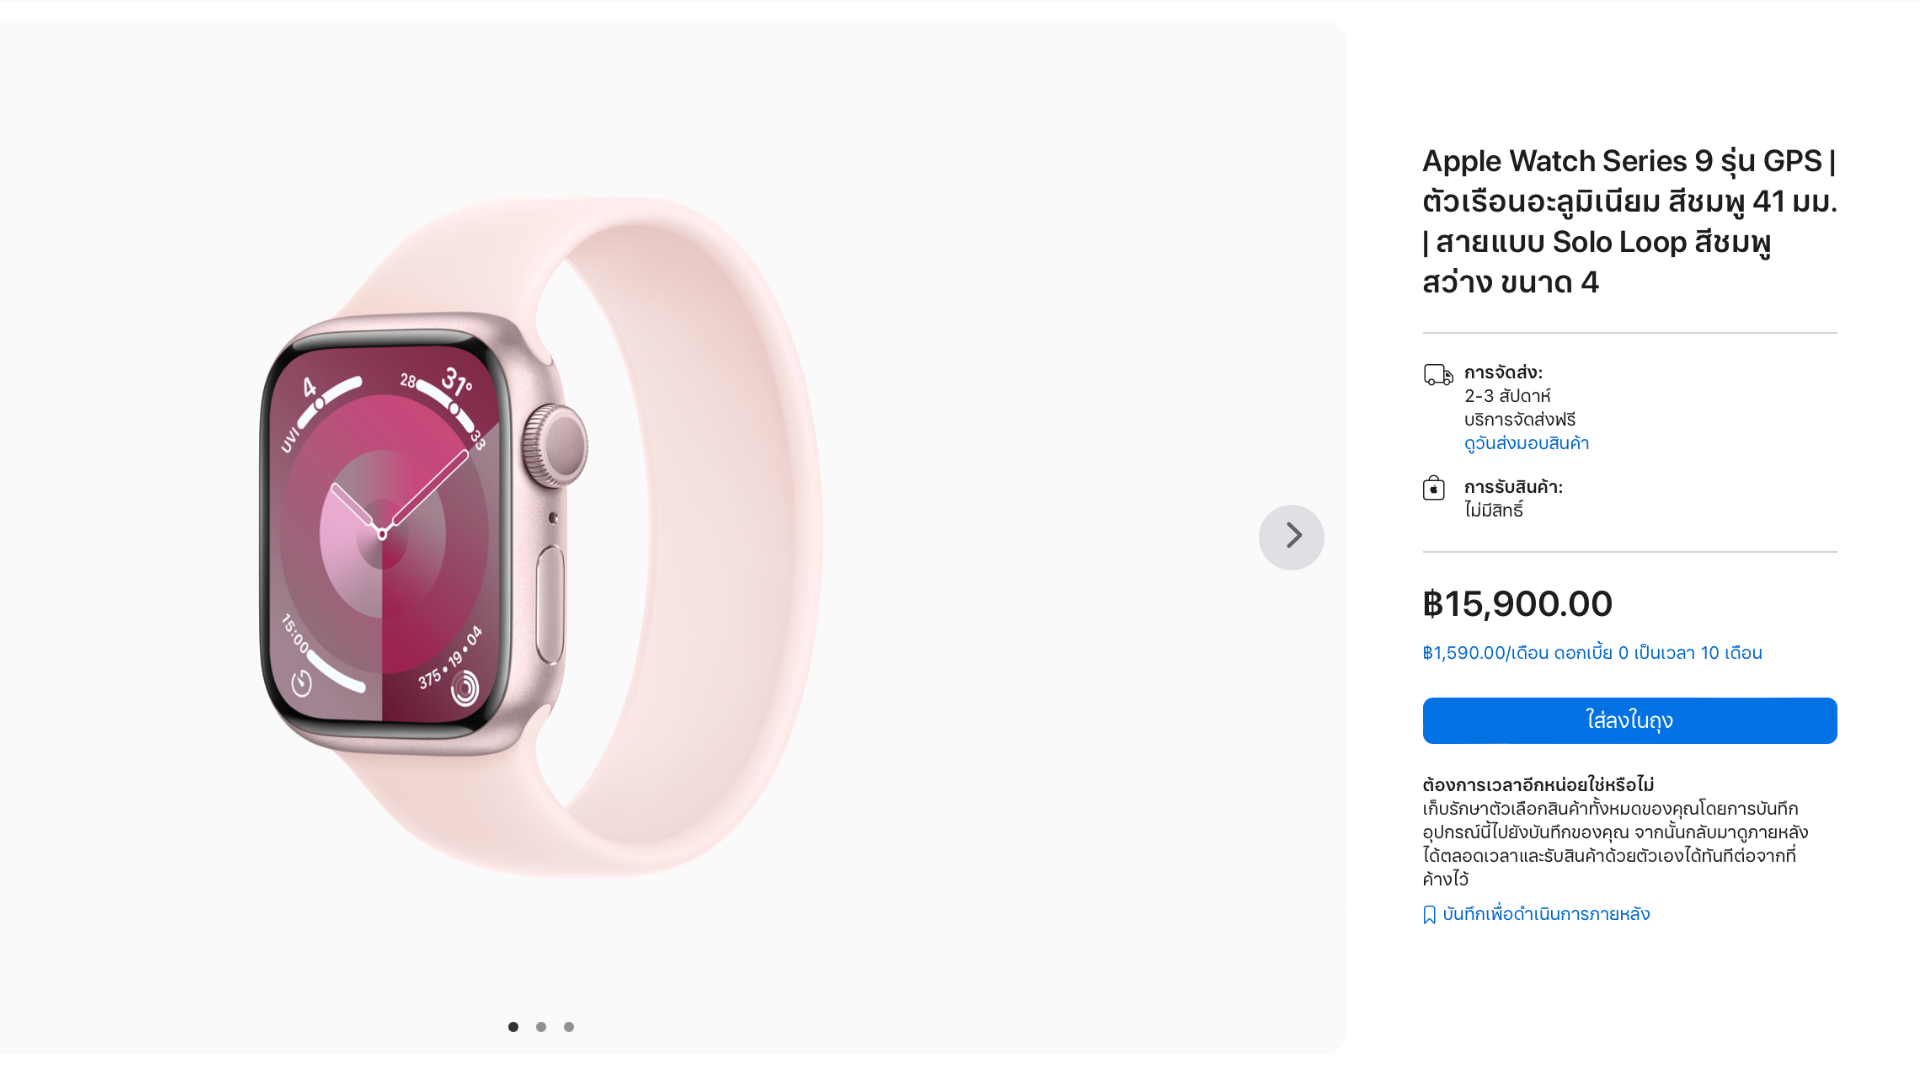Click บันทึกเพื่อดำเนินการภายหลัง save for later link
1920x1080 pixels.
1546,914
